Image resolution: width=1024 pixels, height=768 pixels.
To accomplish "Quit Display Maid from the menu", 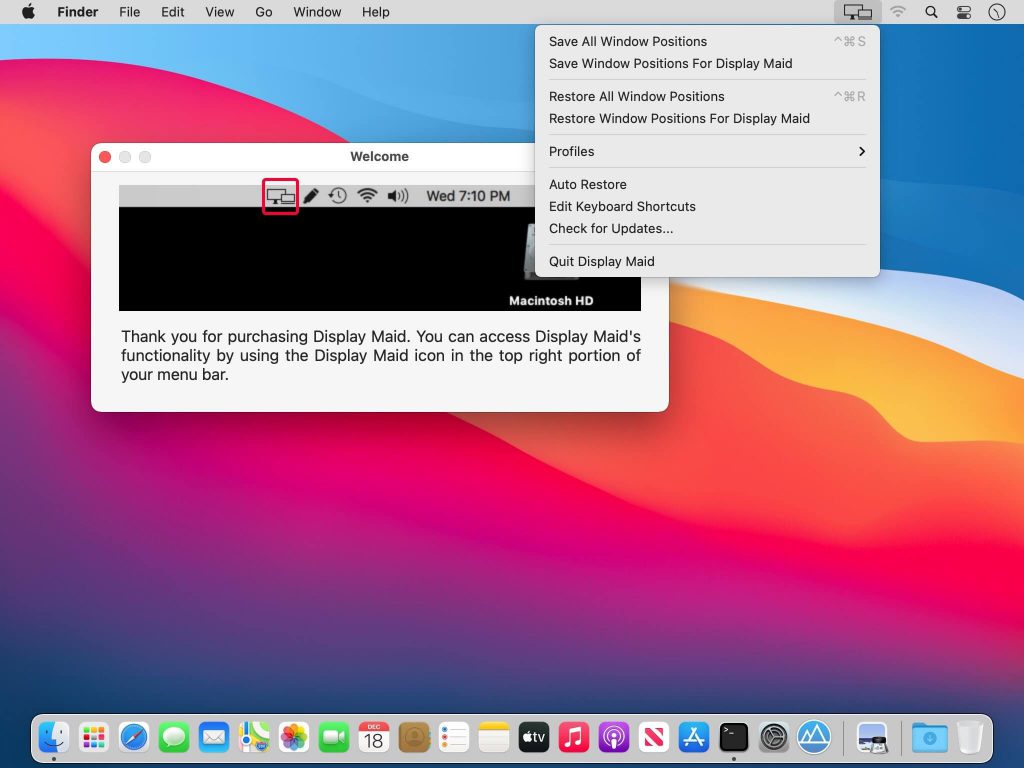I will 602,261.
